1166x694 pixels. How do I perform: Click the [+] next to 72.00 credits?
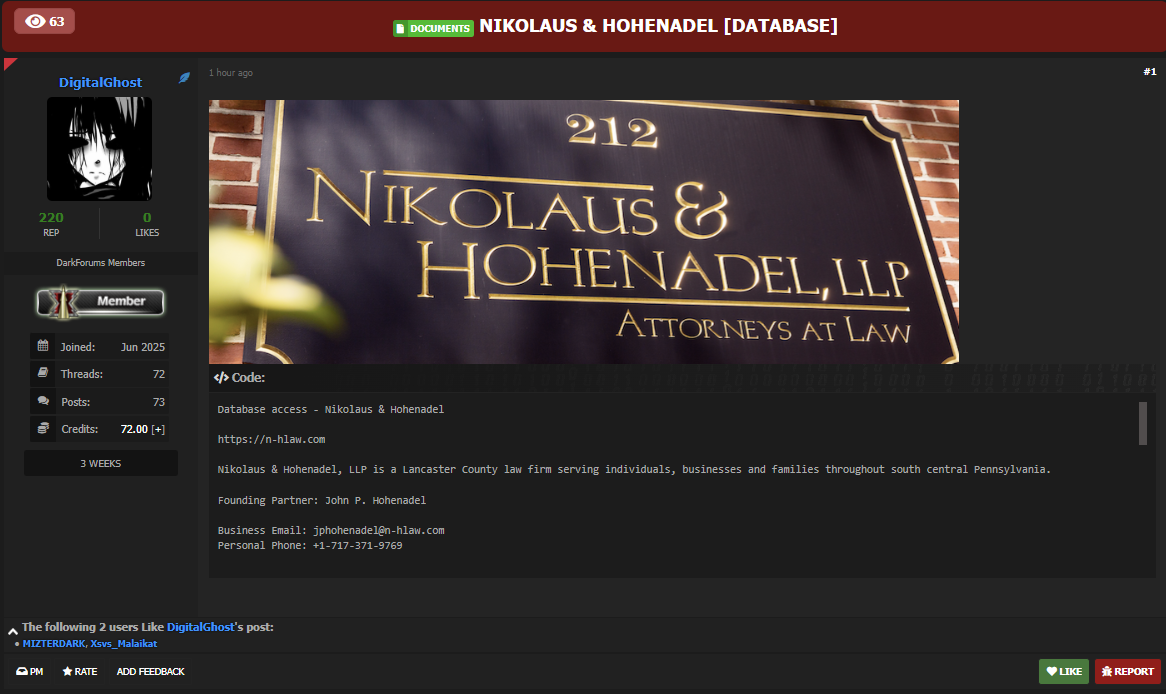(x=158, y=429)
